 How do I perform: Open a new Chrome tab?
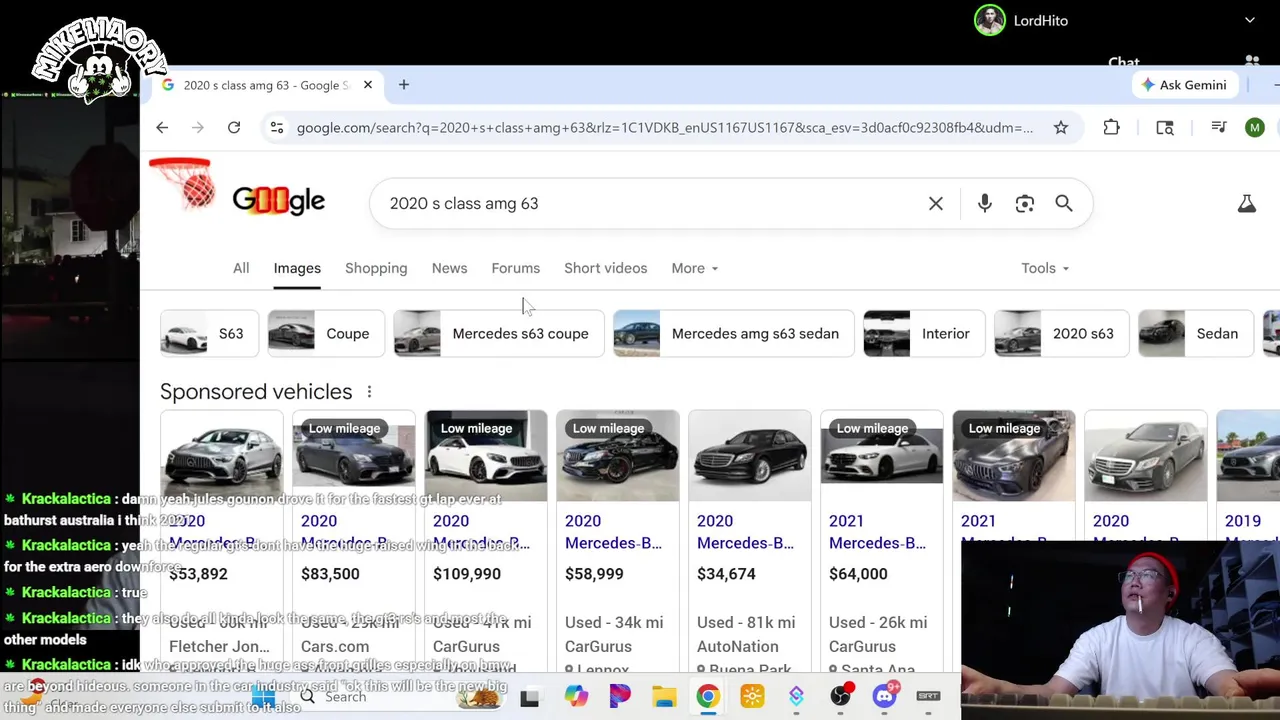404,85
